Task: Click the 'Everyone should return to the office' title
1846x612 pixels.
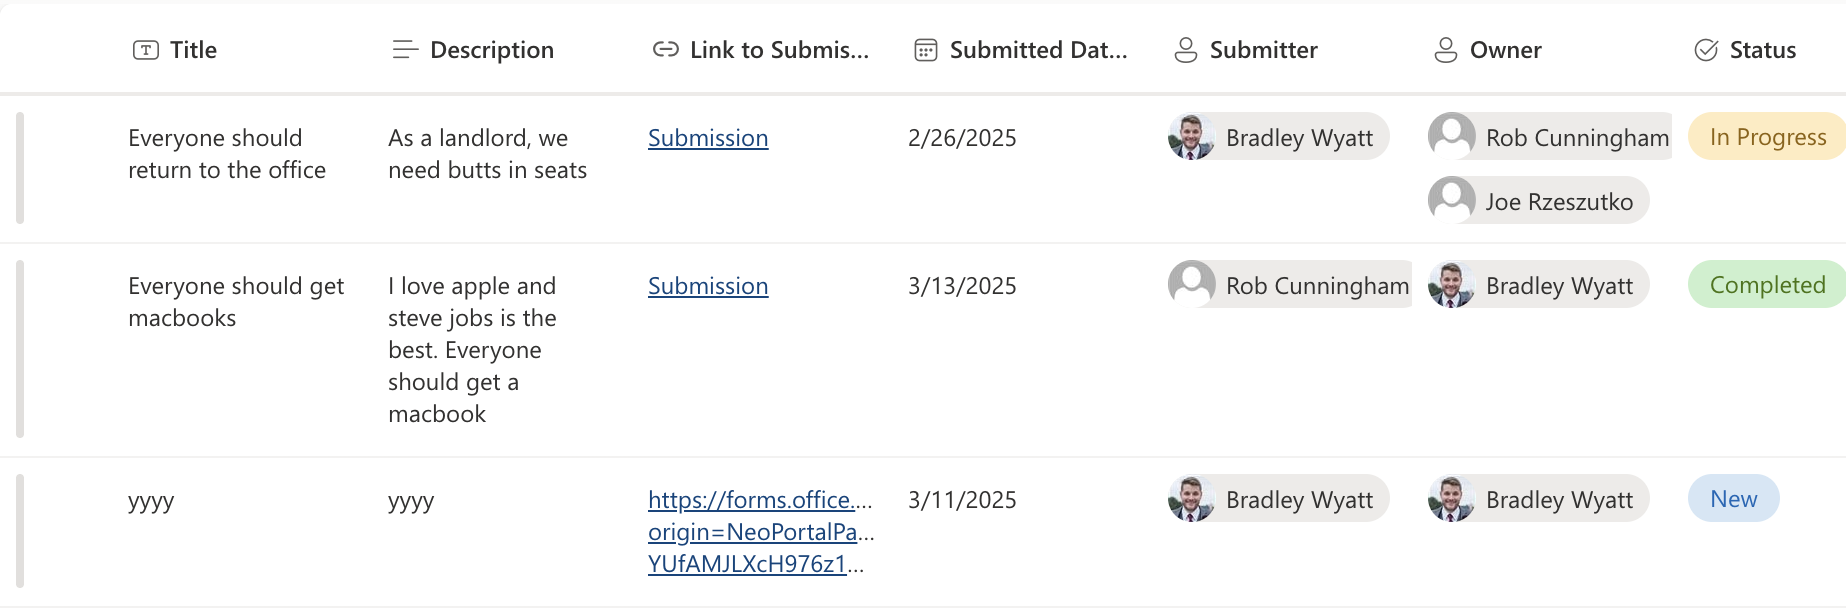Action: (227, 154)
